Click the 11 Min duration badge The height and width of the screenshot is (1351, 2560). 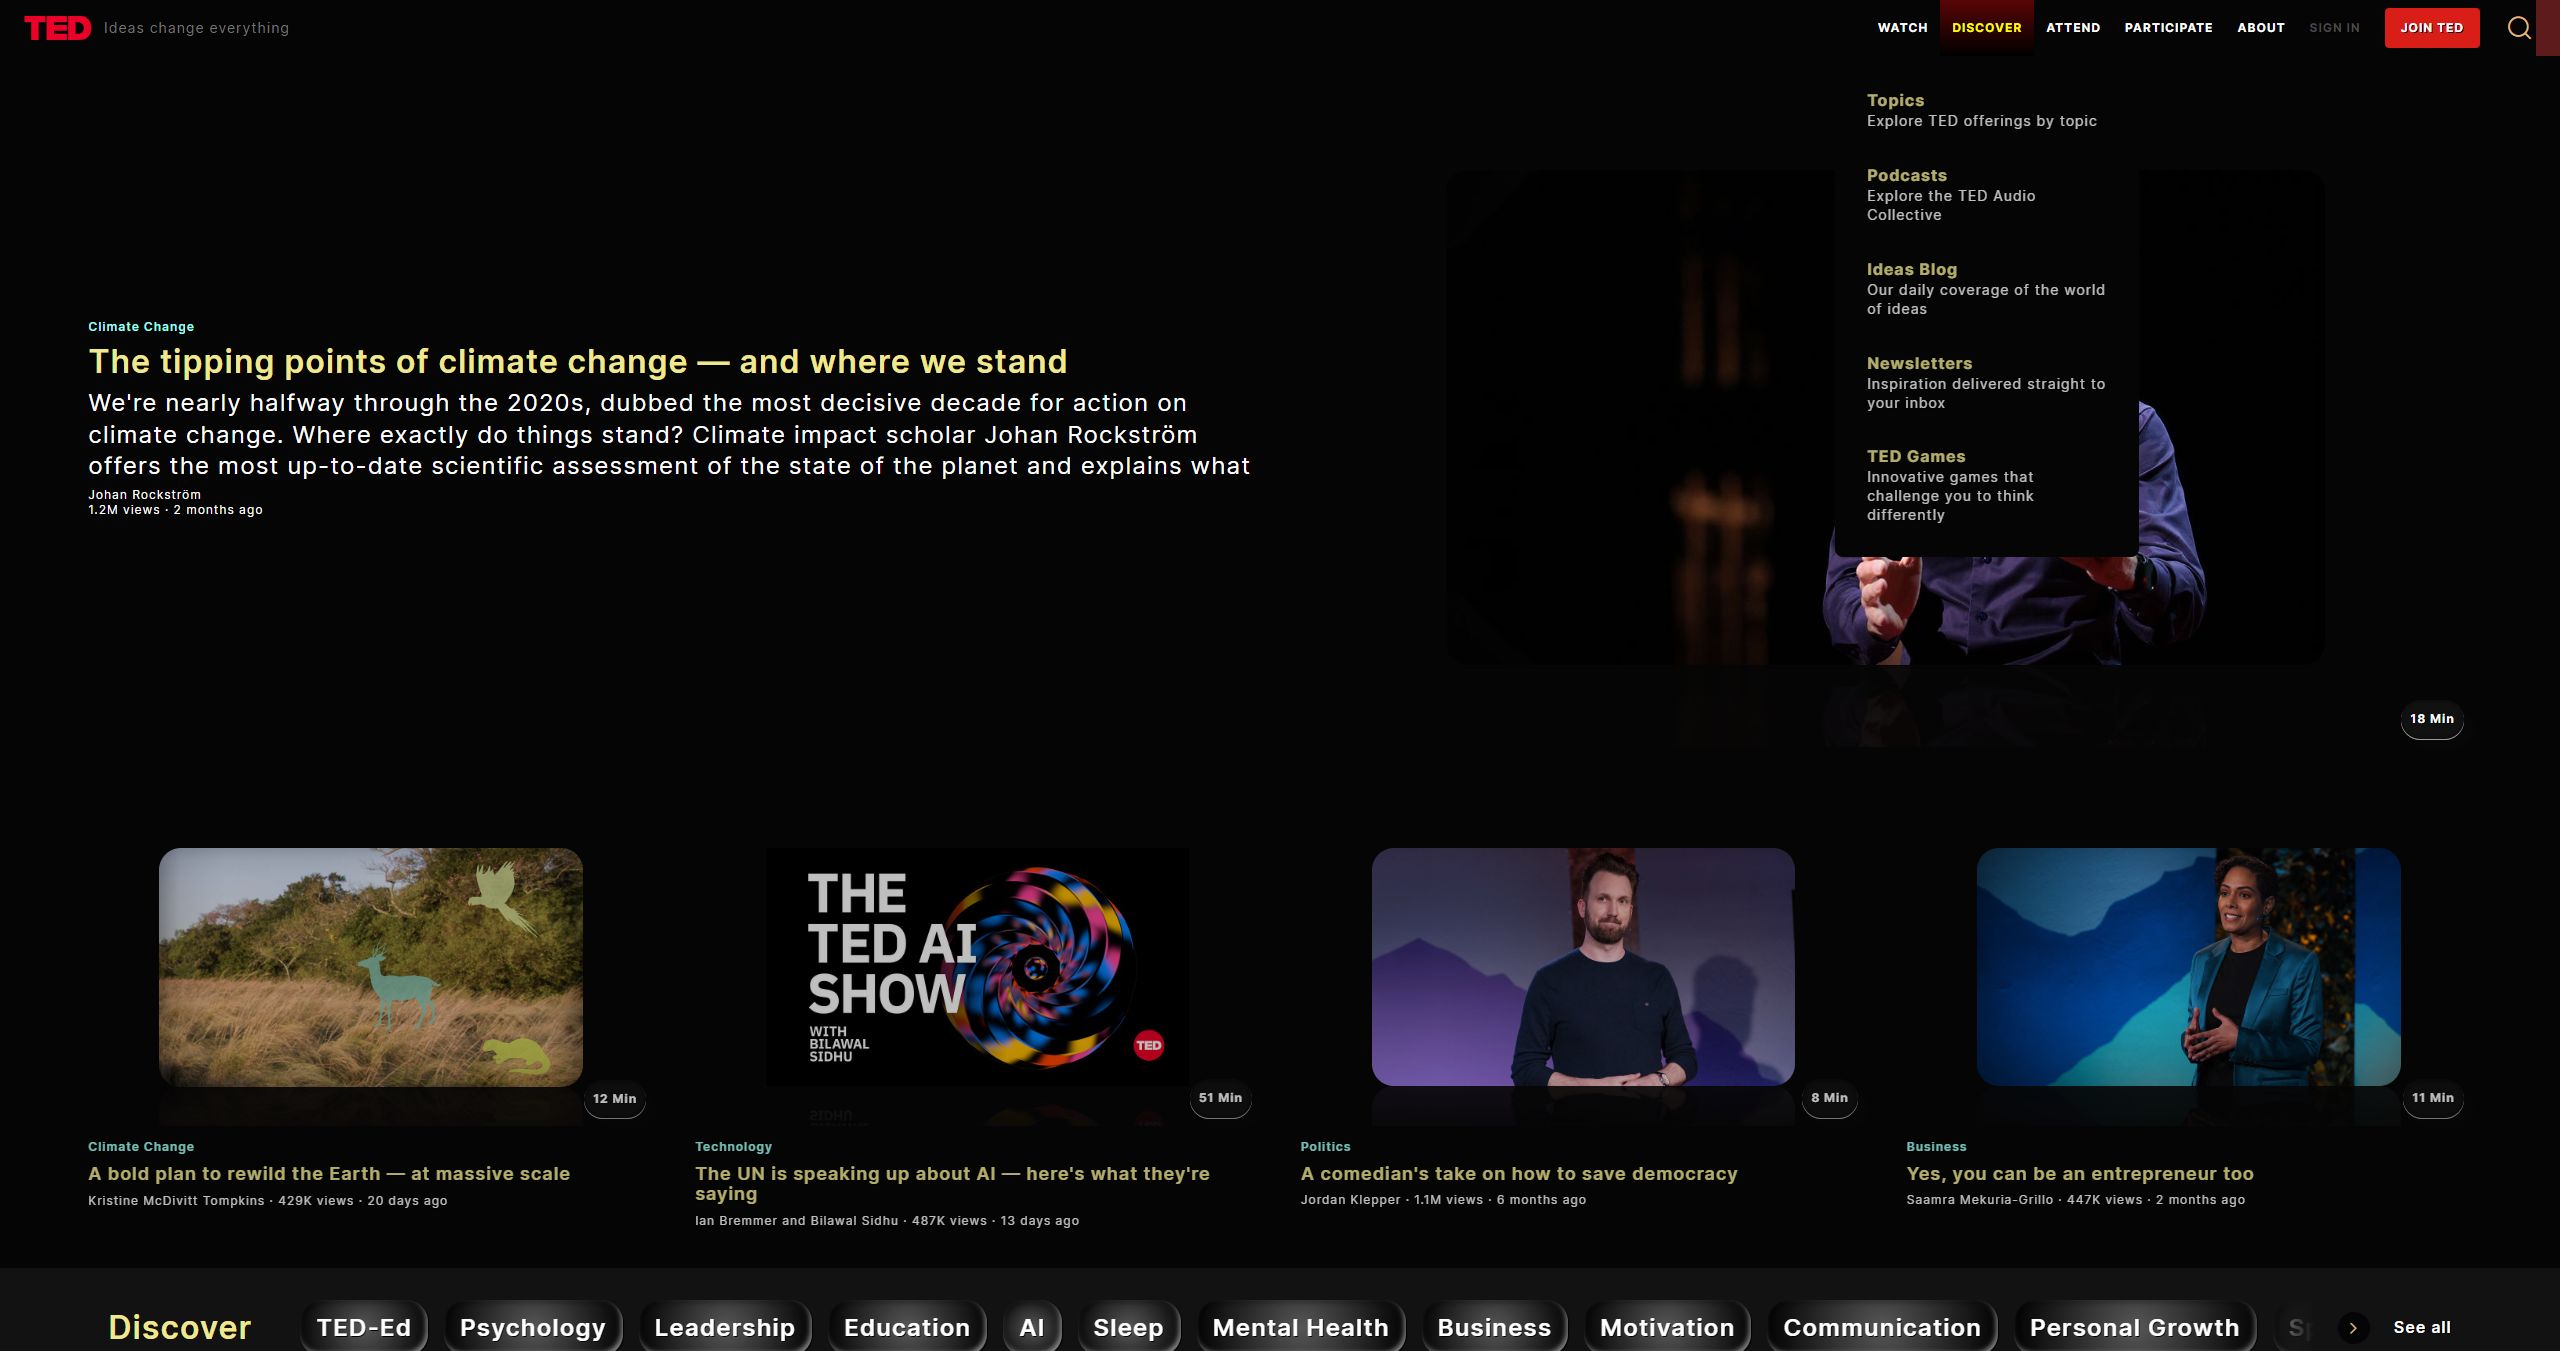click(x=2432, y=1098)
